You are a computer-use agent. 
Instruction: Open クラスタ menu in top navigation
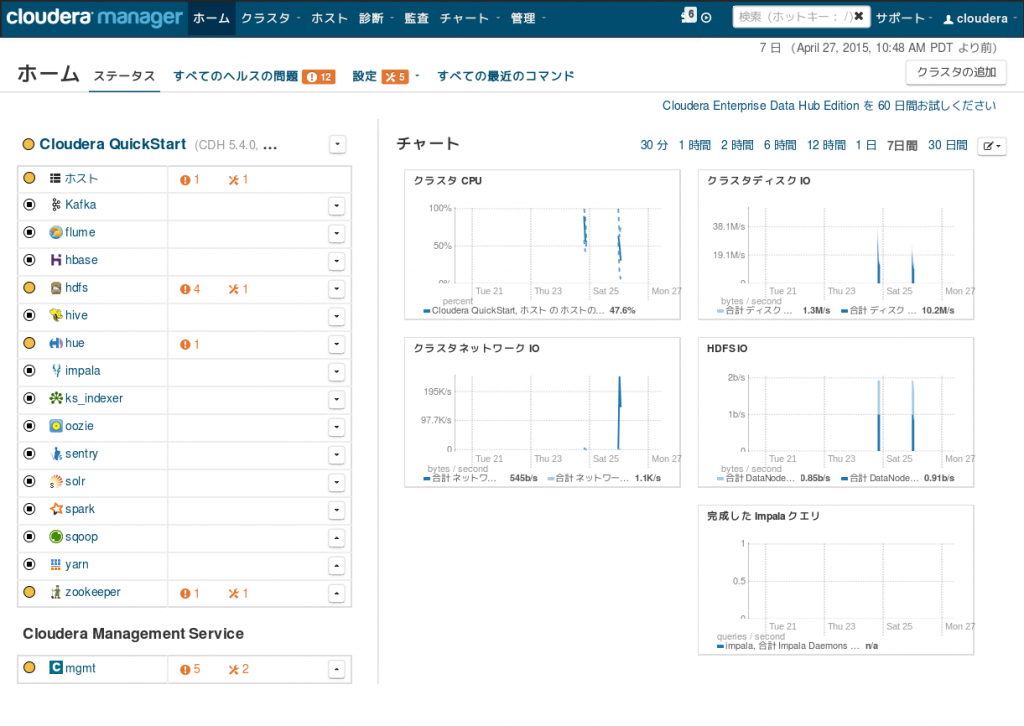(x=270, y=18)
